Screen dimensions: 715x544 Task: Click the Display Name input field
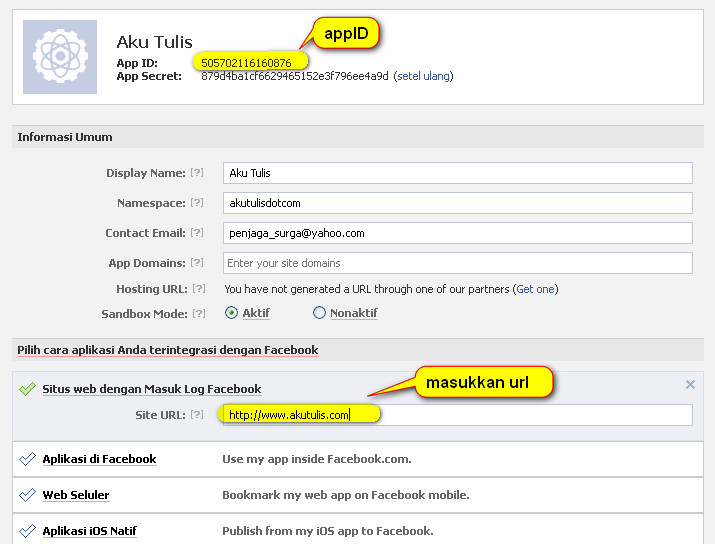pyautogui.click(x=458, y=173)
